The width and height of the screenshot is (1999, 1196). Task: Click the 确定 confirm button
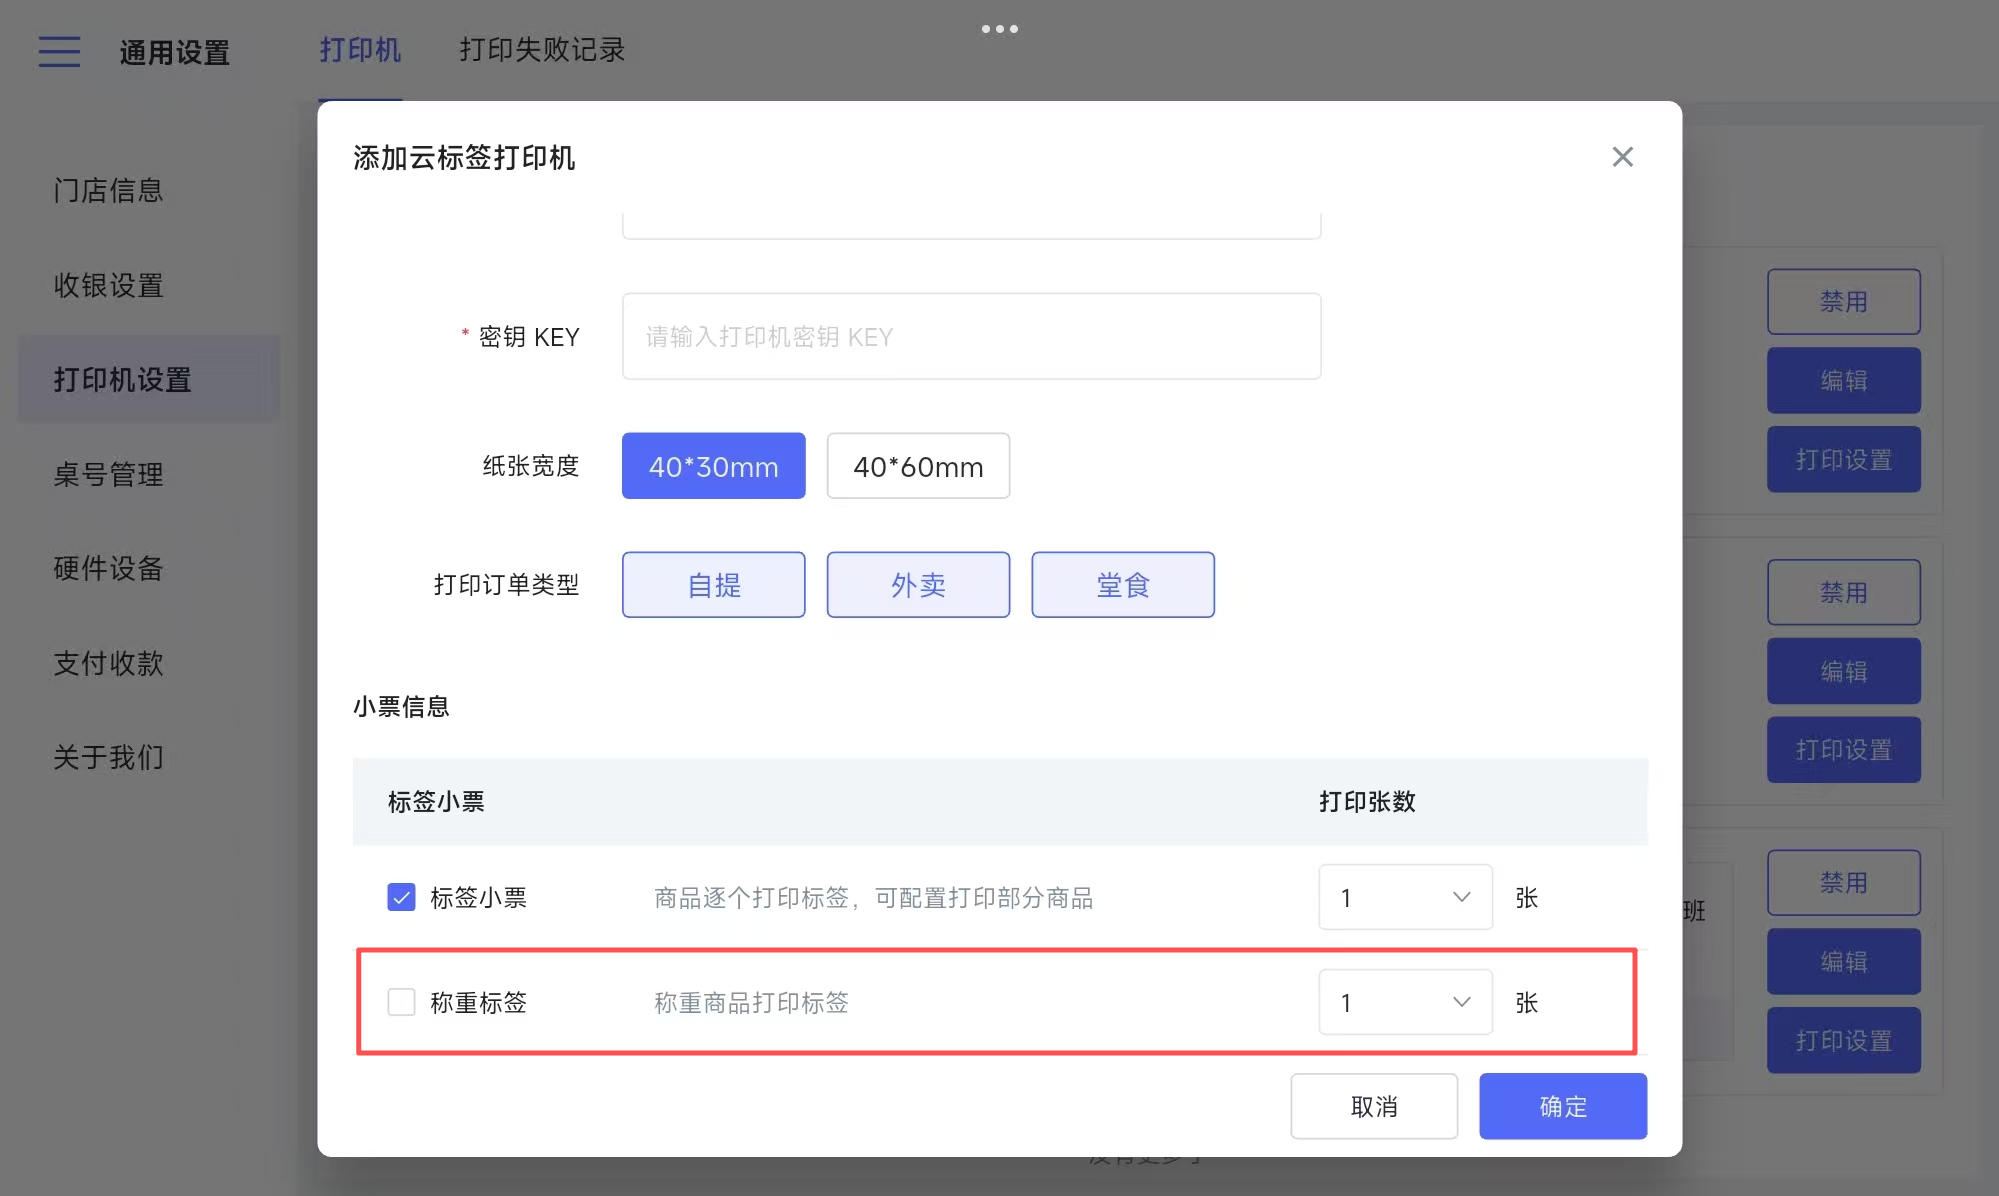coord(1562,1106)
